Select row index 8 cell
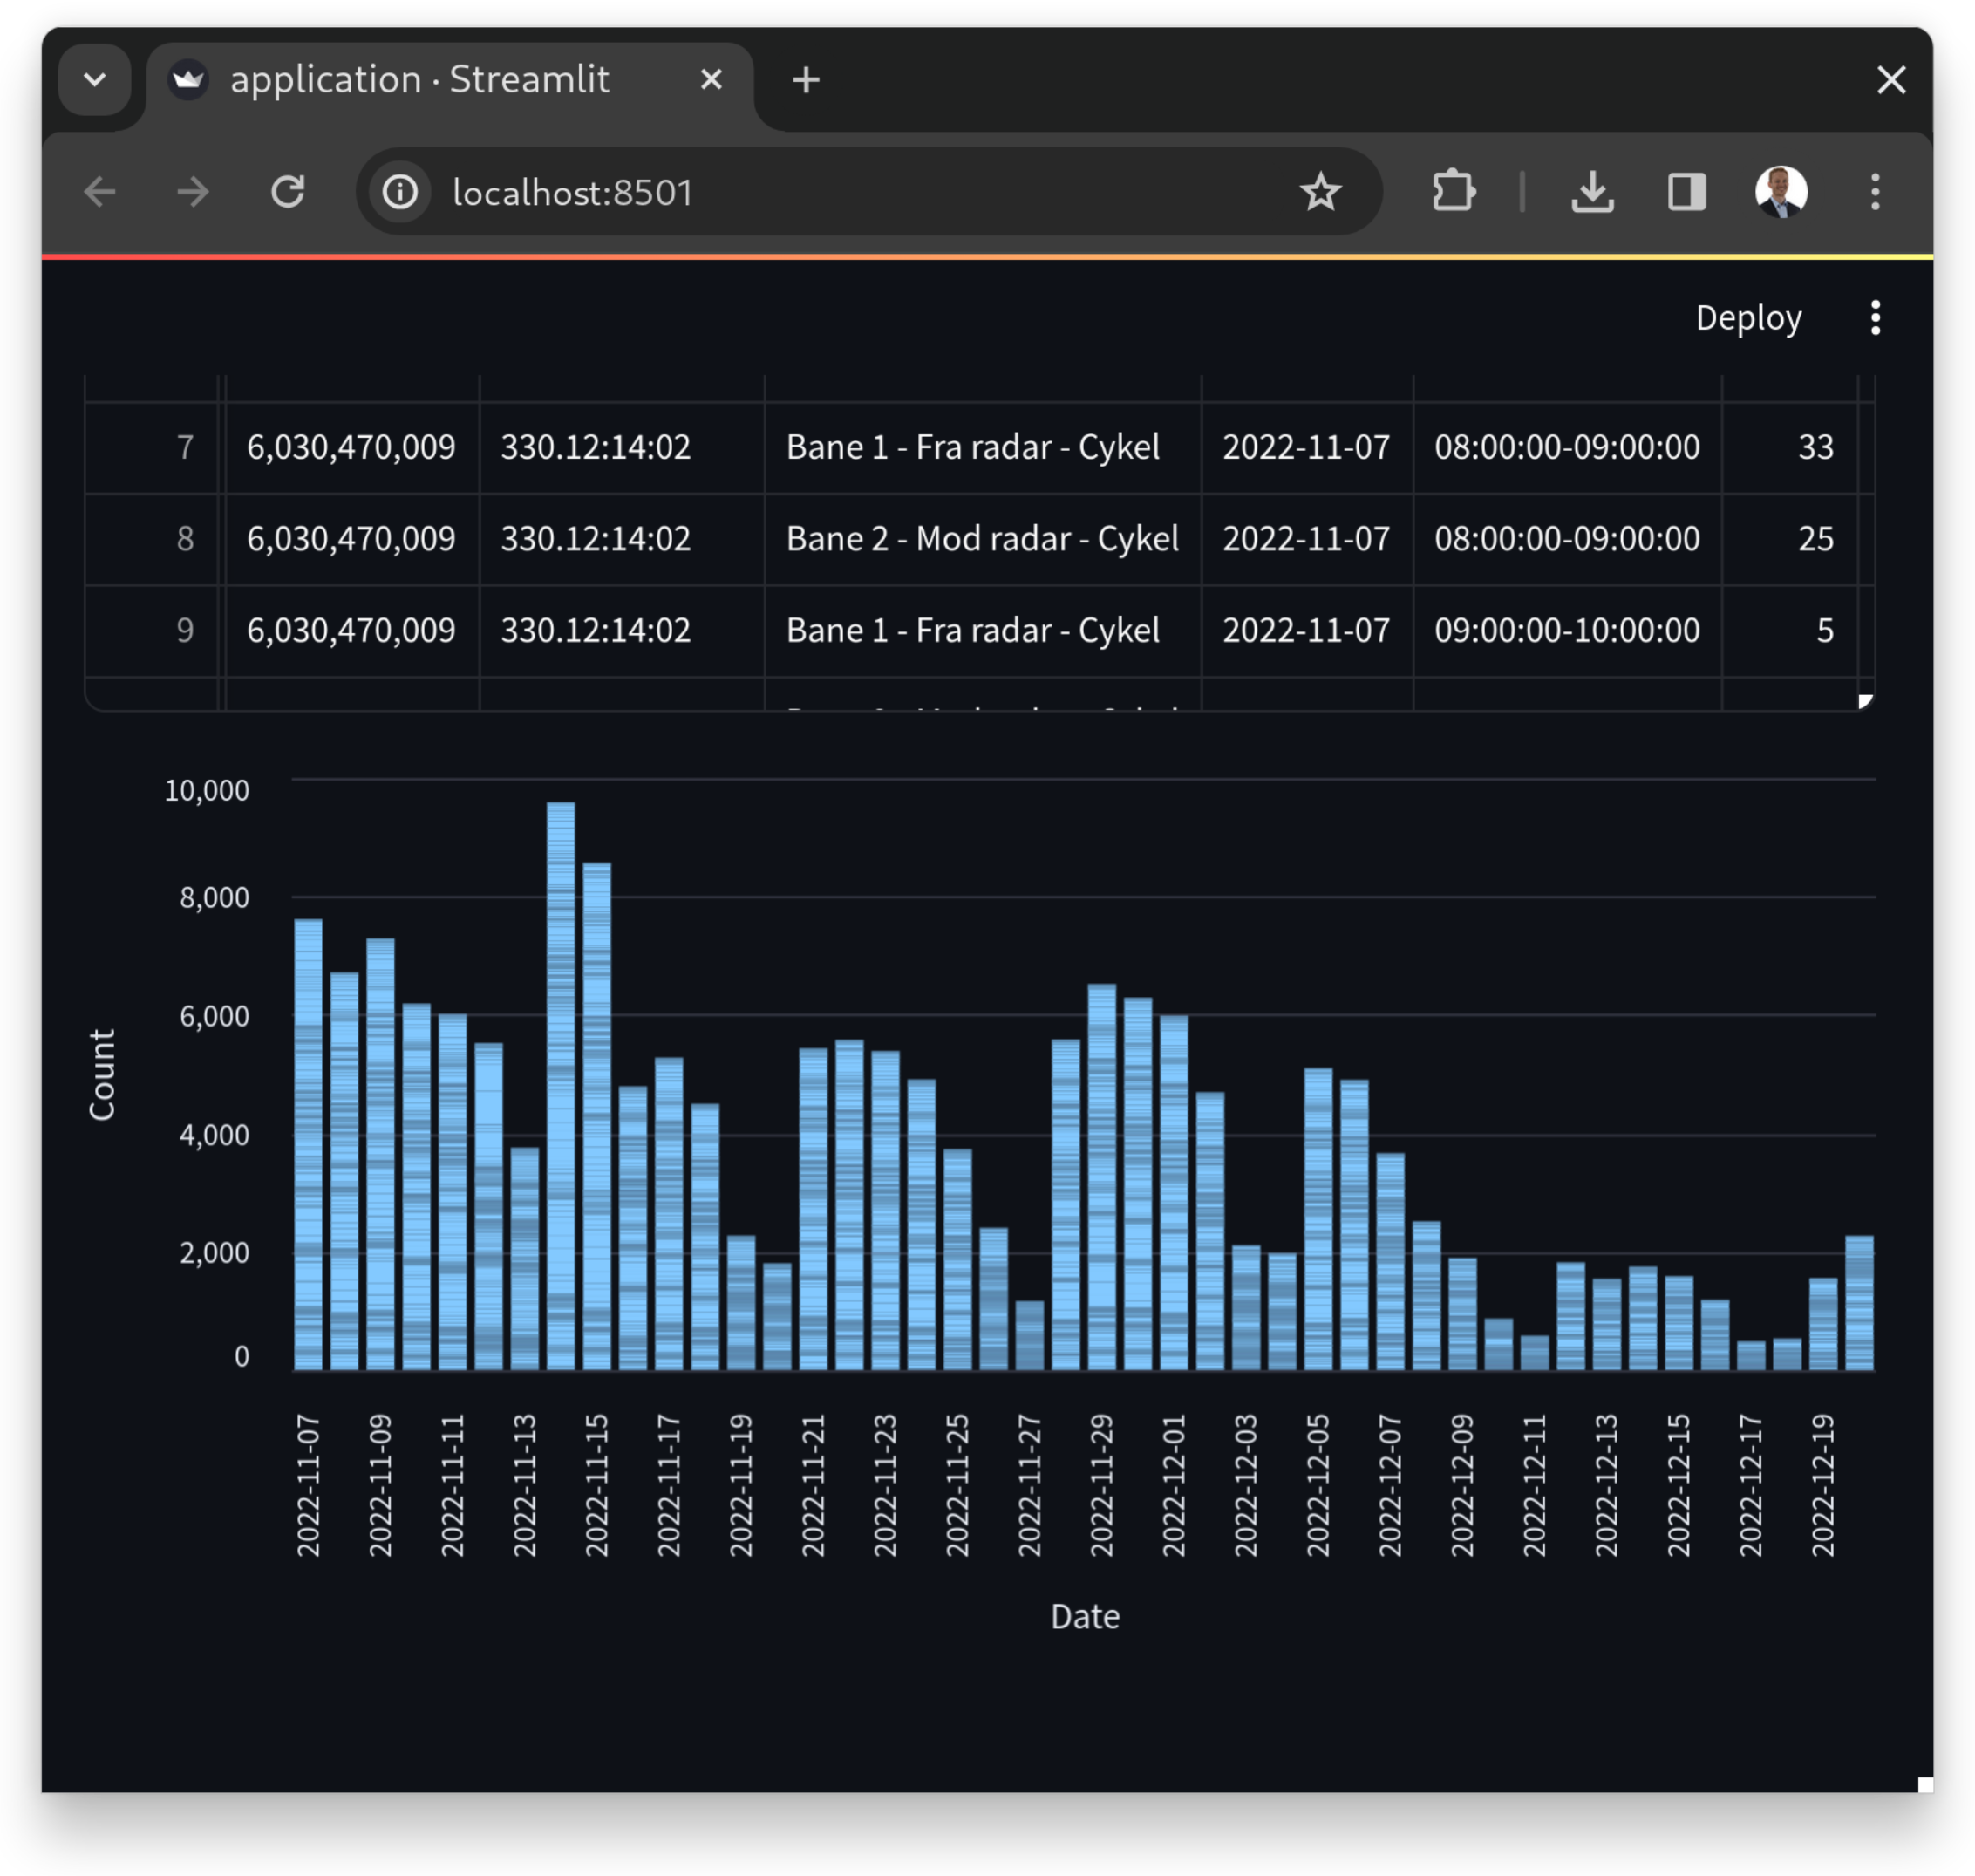 (x=152, y=539)
